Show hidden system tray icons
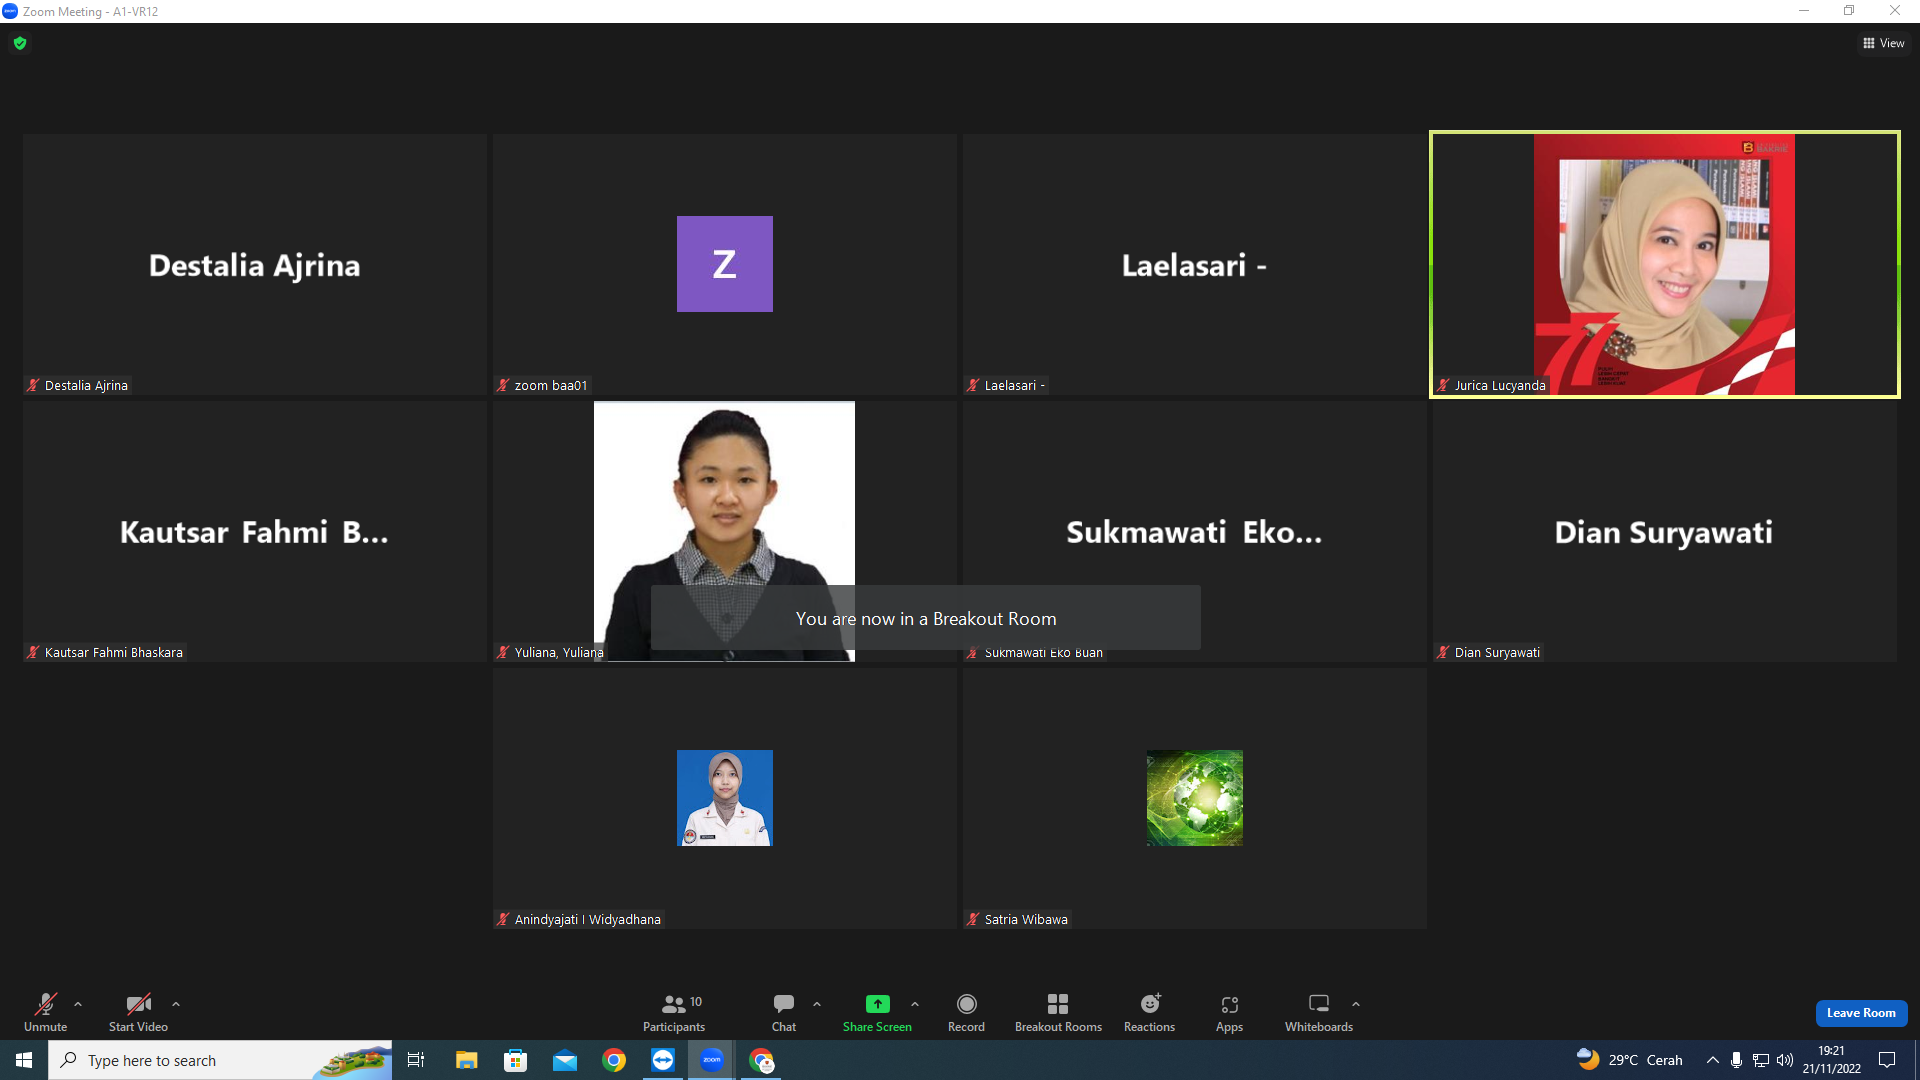The width and height of the screenshot is (1920, 1080). point(1713,1060)
